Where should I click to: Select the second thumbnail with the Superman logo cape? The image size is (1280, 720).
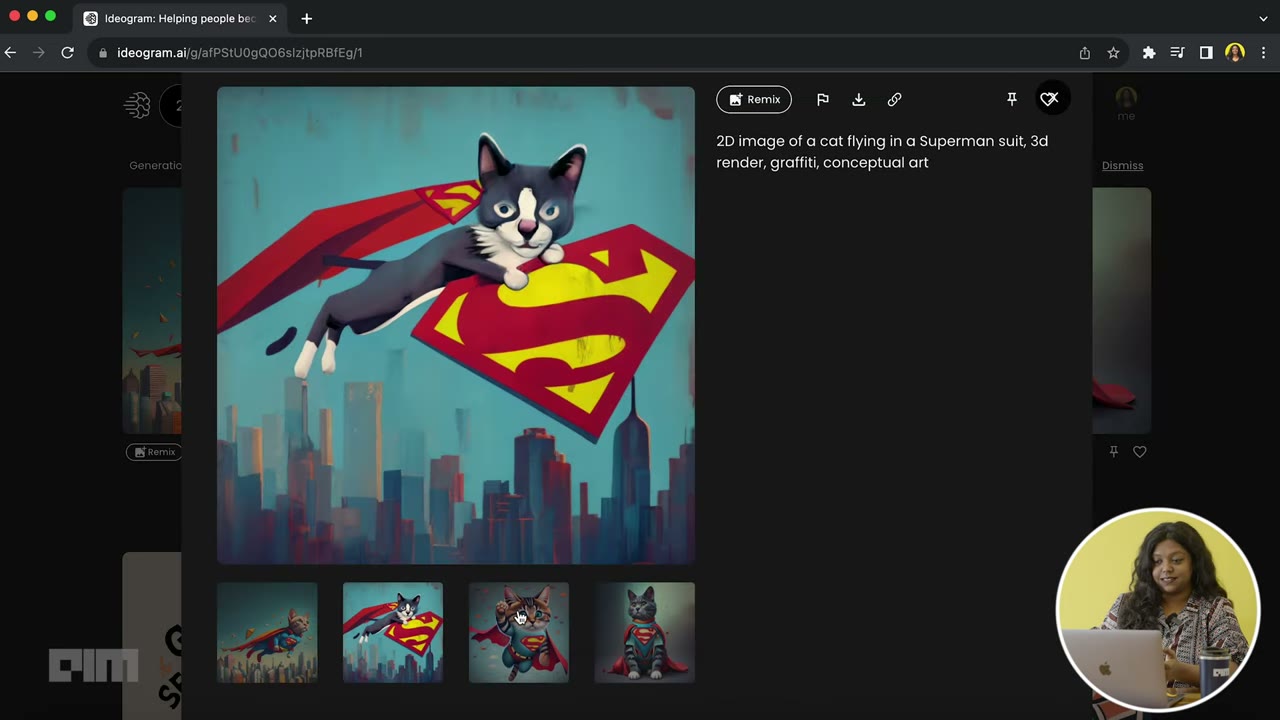pyautogui.click(x=393, y=632)
